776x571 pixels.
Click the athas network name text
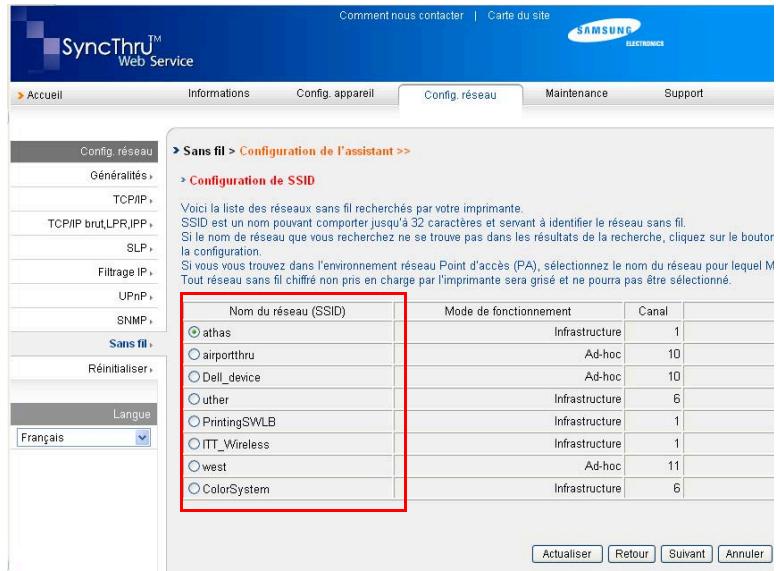click(217, 333)
